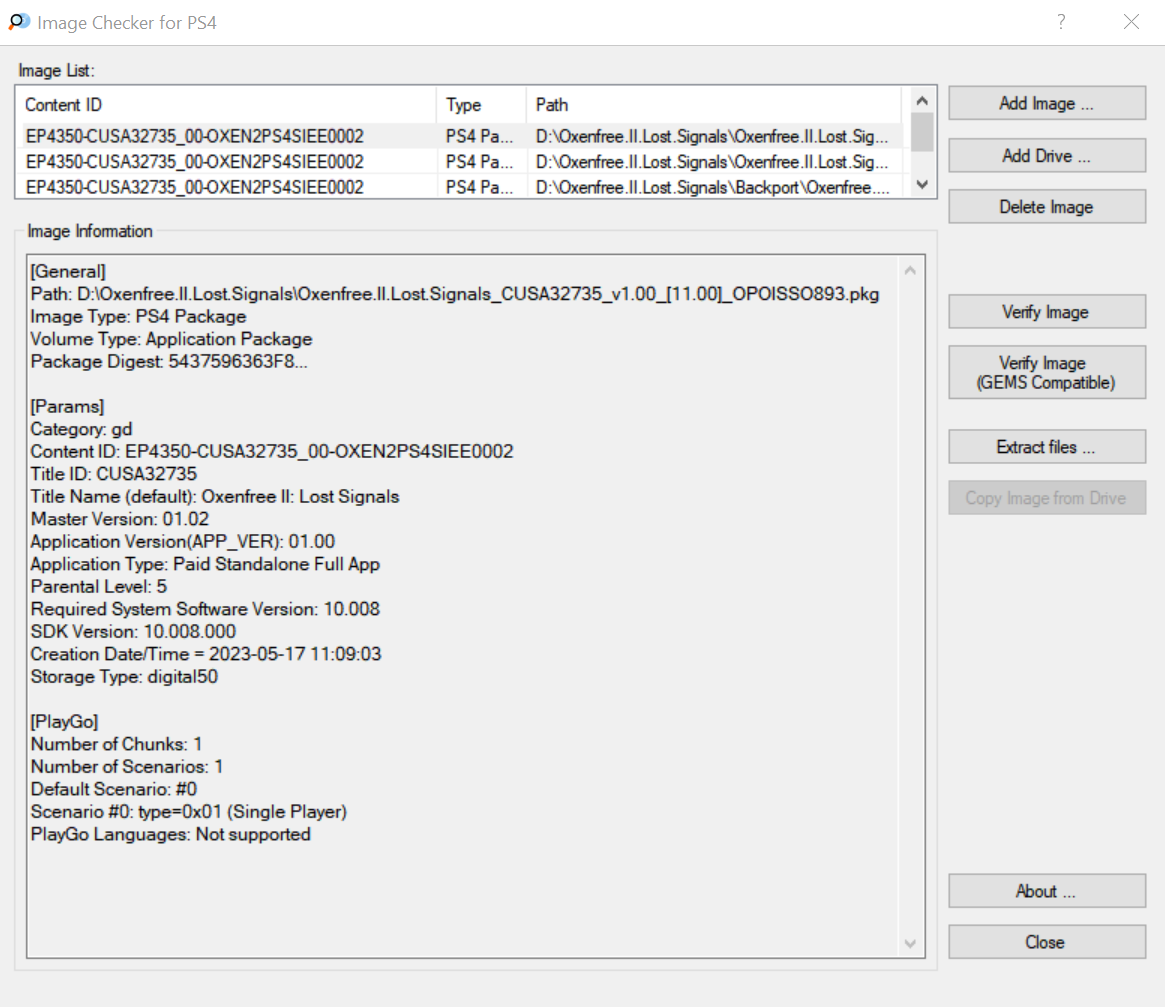Click the image list scrollbar thumb
Screen dimensions: 1165x1007
[x=922, y=132]
